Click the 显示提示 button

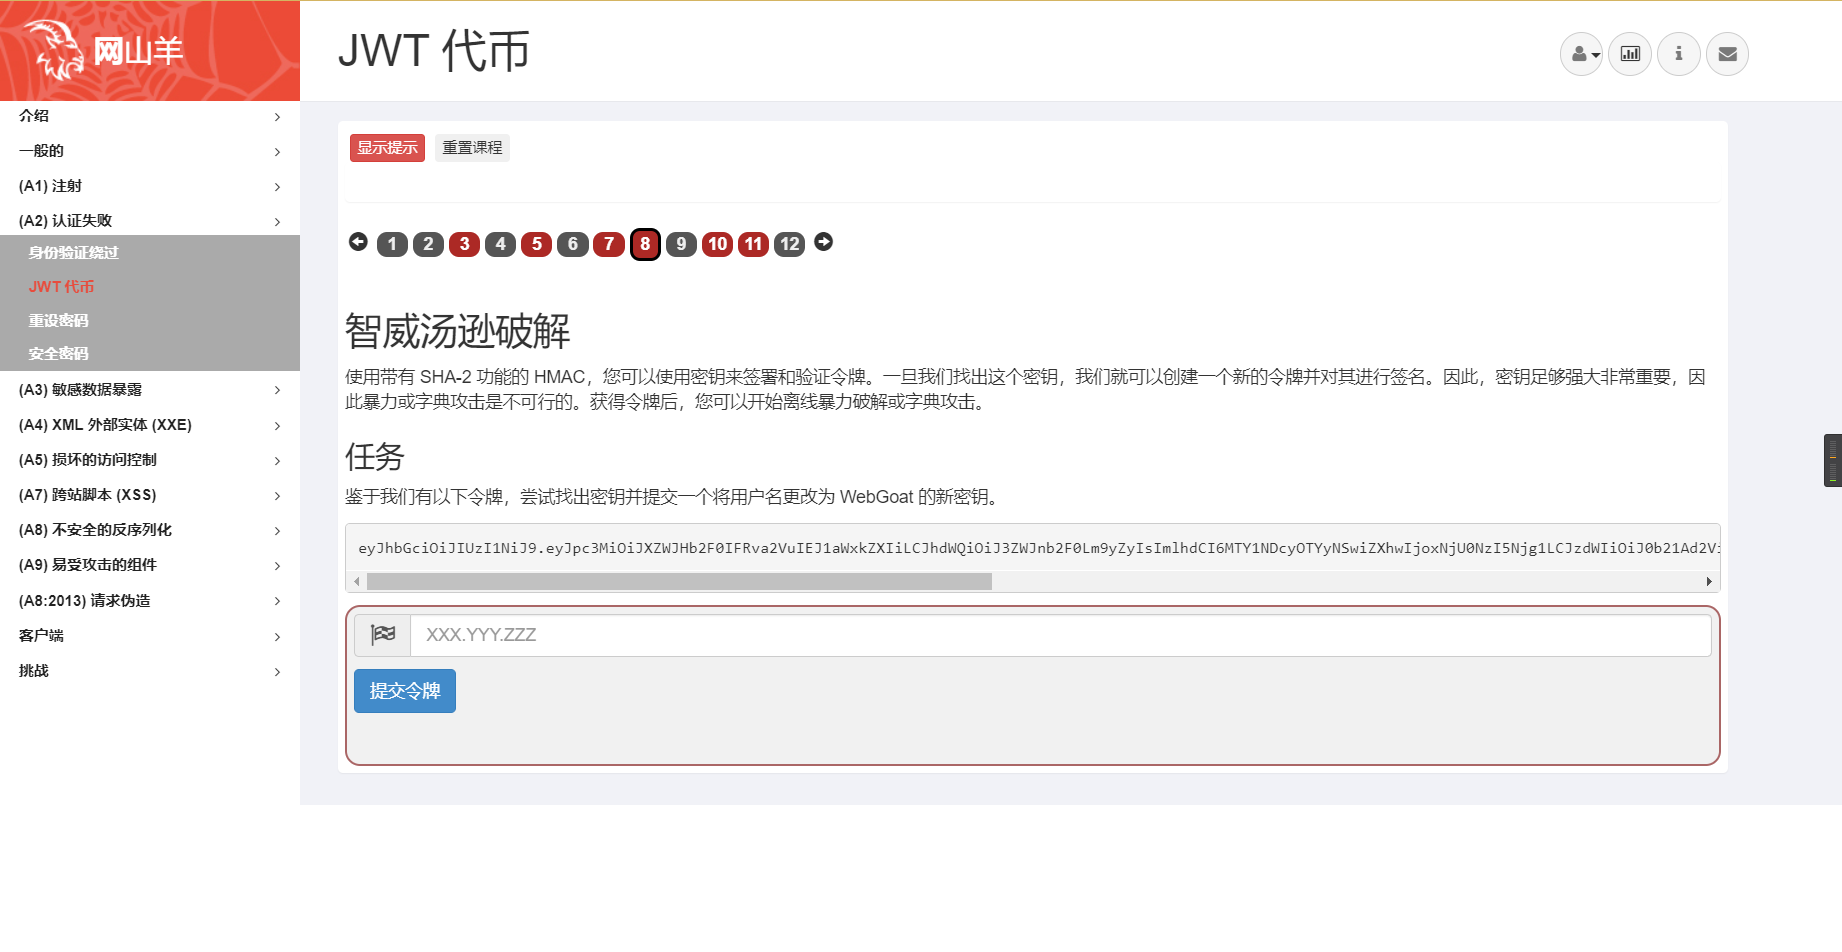(x=387, y=148)
